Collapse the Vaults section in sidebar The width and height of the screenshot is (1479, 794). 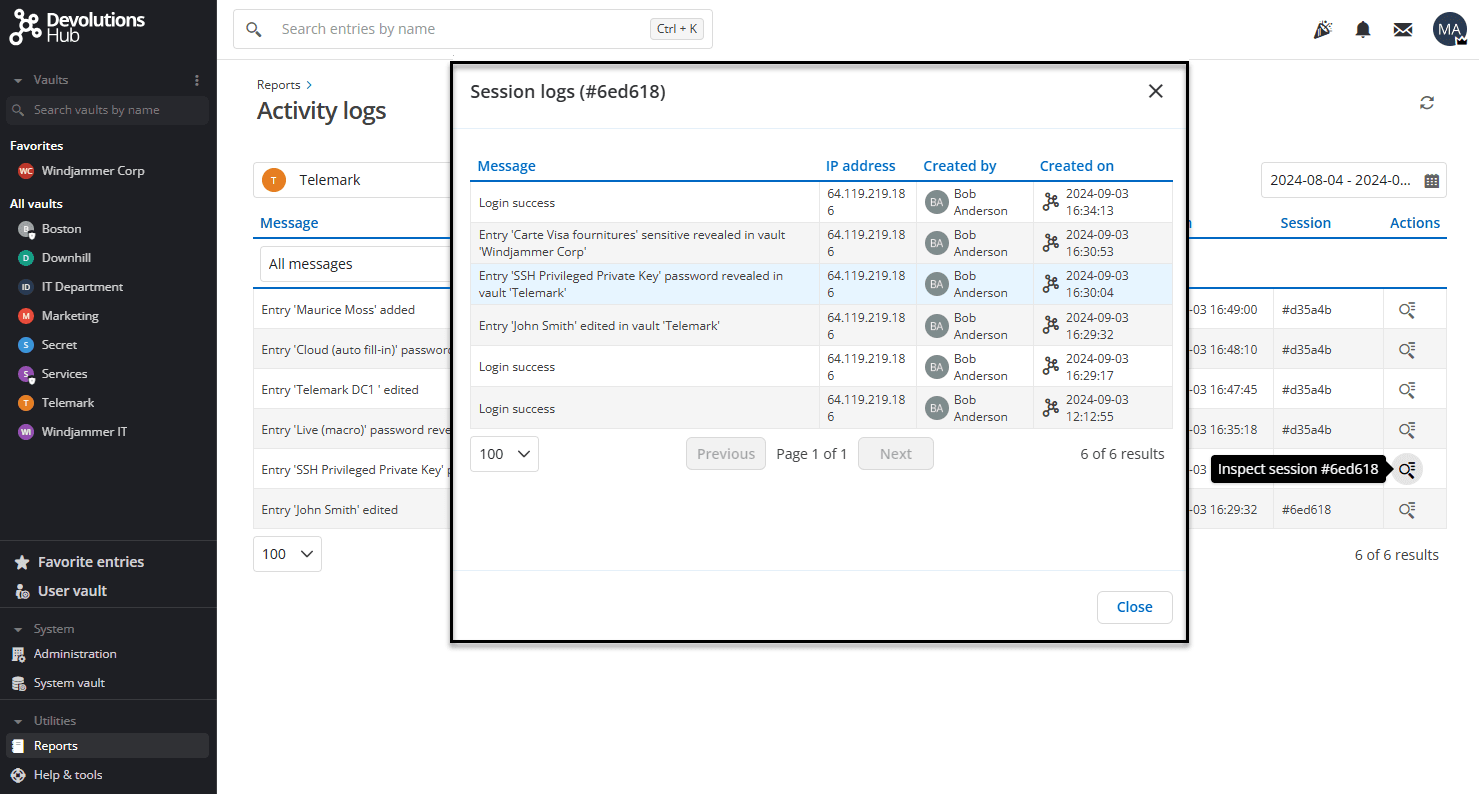click(x=18, y=80)
